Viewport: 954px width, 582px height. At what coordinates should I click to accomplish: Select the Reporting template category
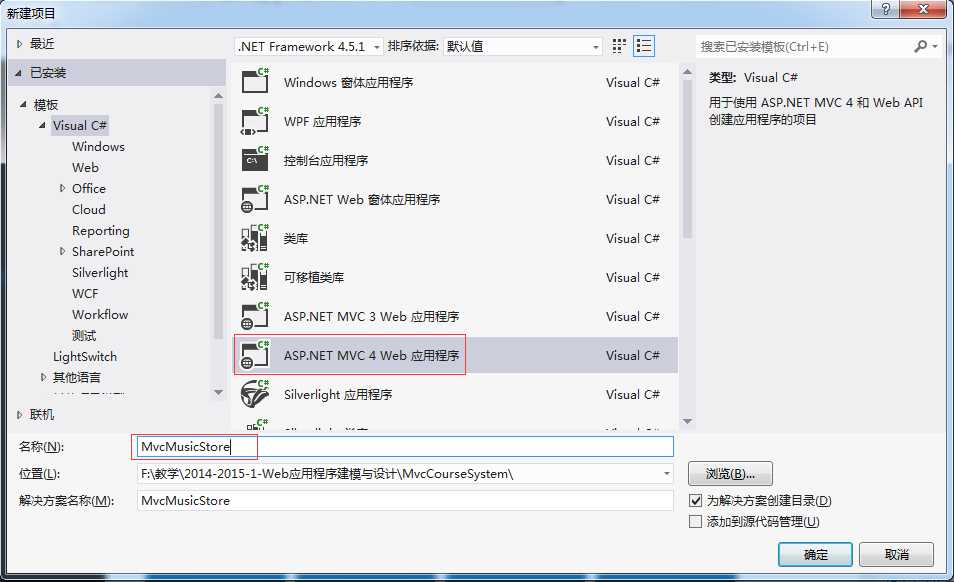[100, 230]
